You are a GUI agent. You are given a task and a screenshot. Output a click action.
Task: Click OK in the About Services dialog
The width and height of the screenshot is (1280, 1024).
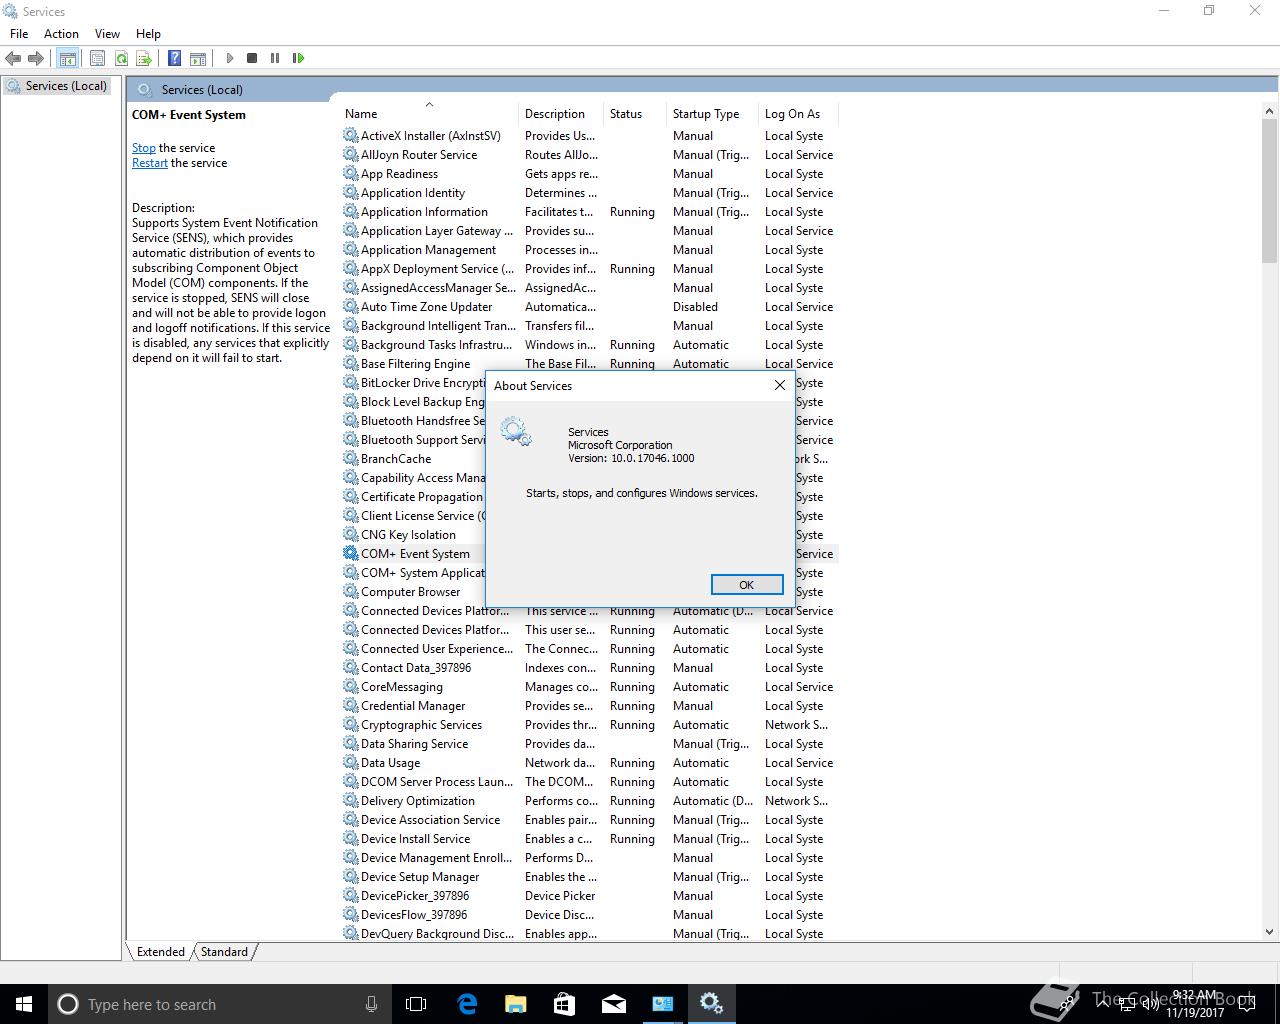pyautogui.click(x=747, y=584)
